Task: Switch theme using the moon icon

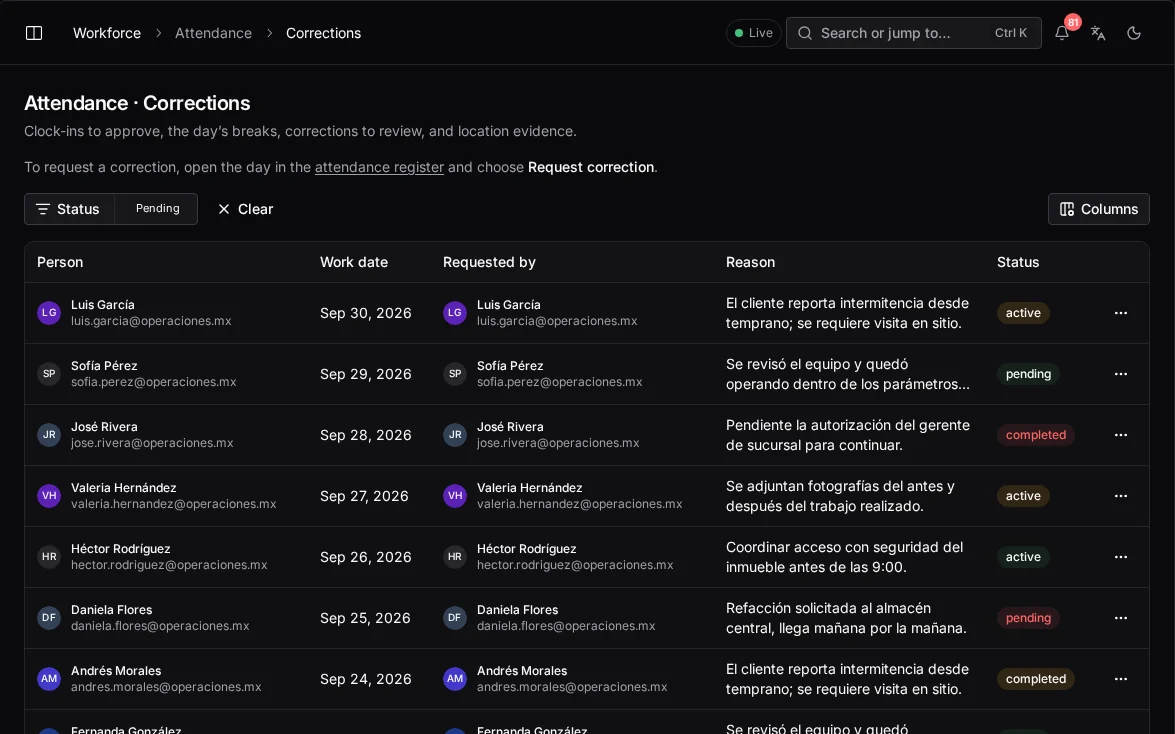Action: (x=1134, y=33)
